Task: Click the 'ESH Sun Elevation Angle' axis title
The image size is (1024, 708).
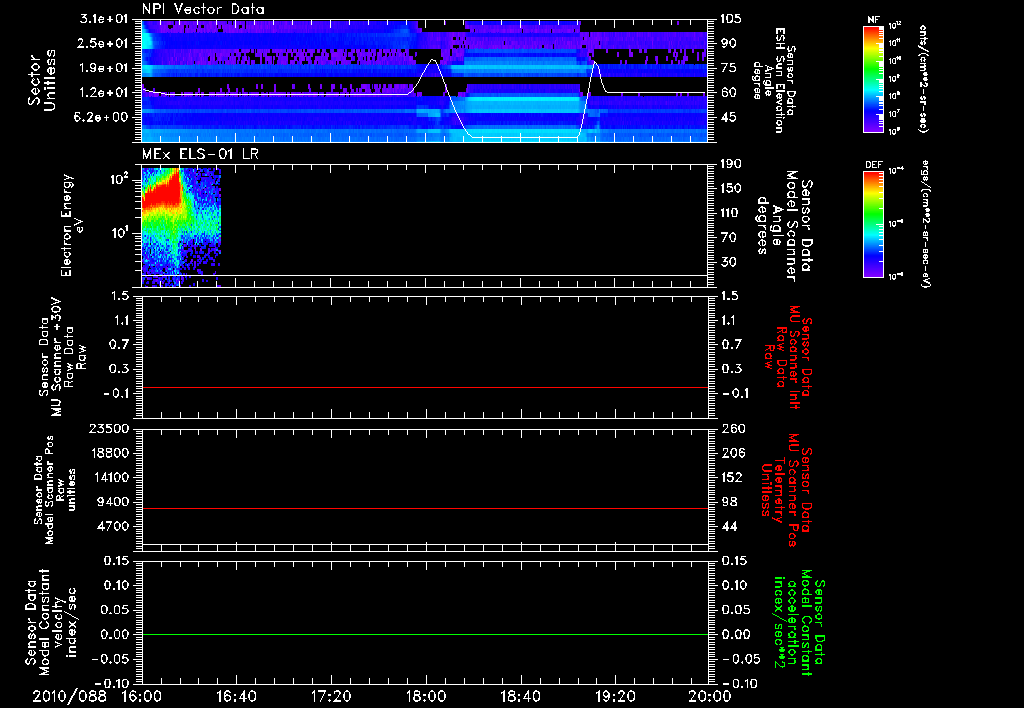Action: [773, 80]
